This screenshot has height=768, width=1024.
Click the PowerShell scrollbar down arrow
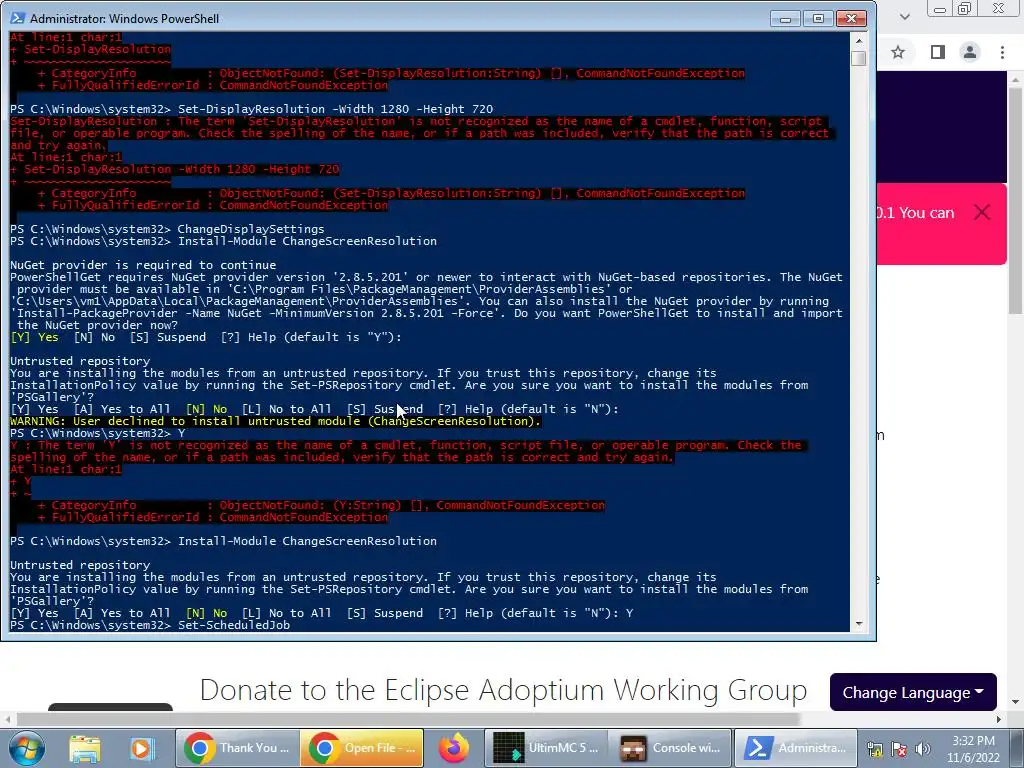pos(859,624)
